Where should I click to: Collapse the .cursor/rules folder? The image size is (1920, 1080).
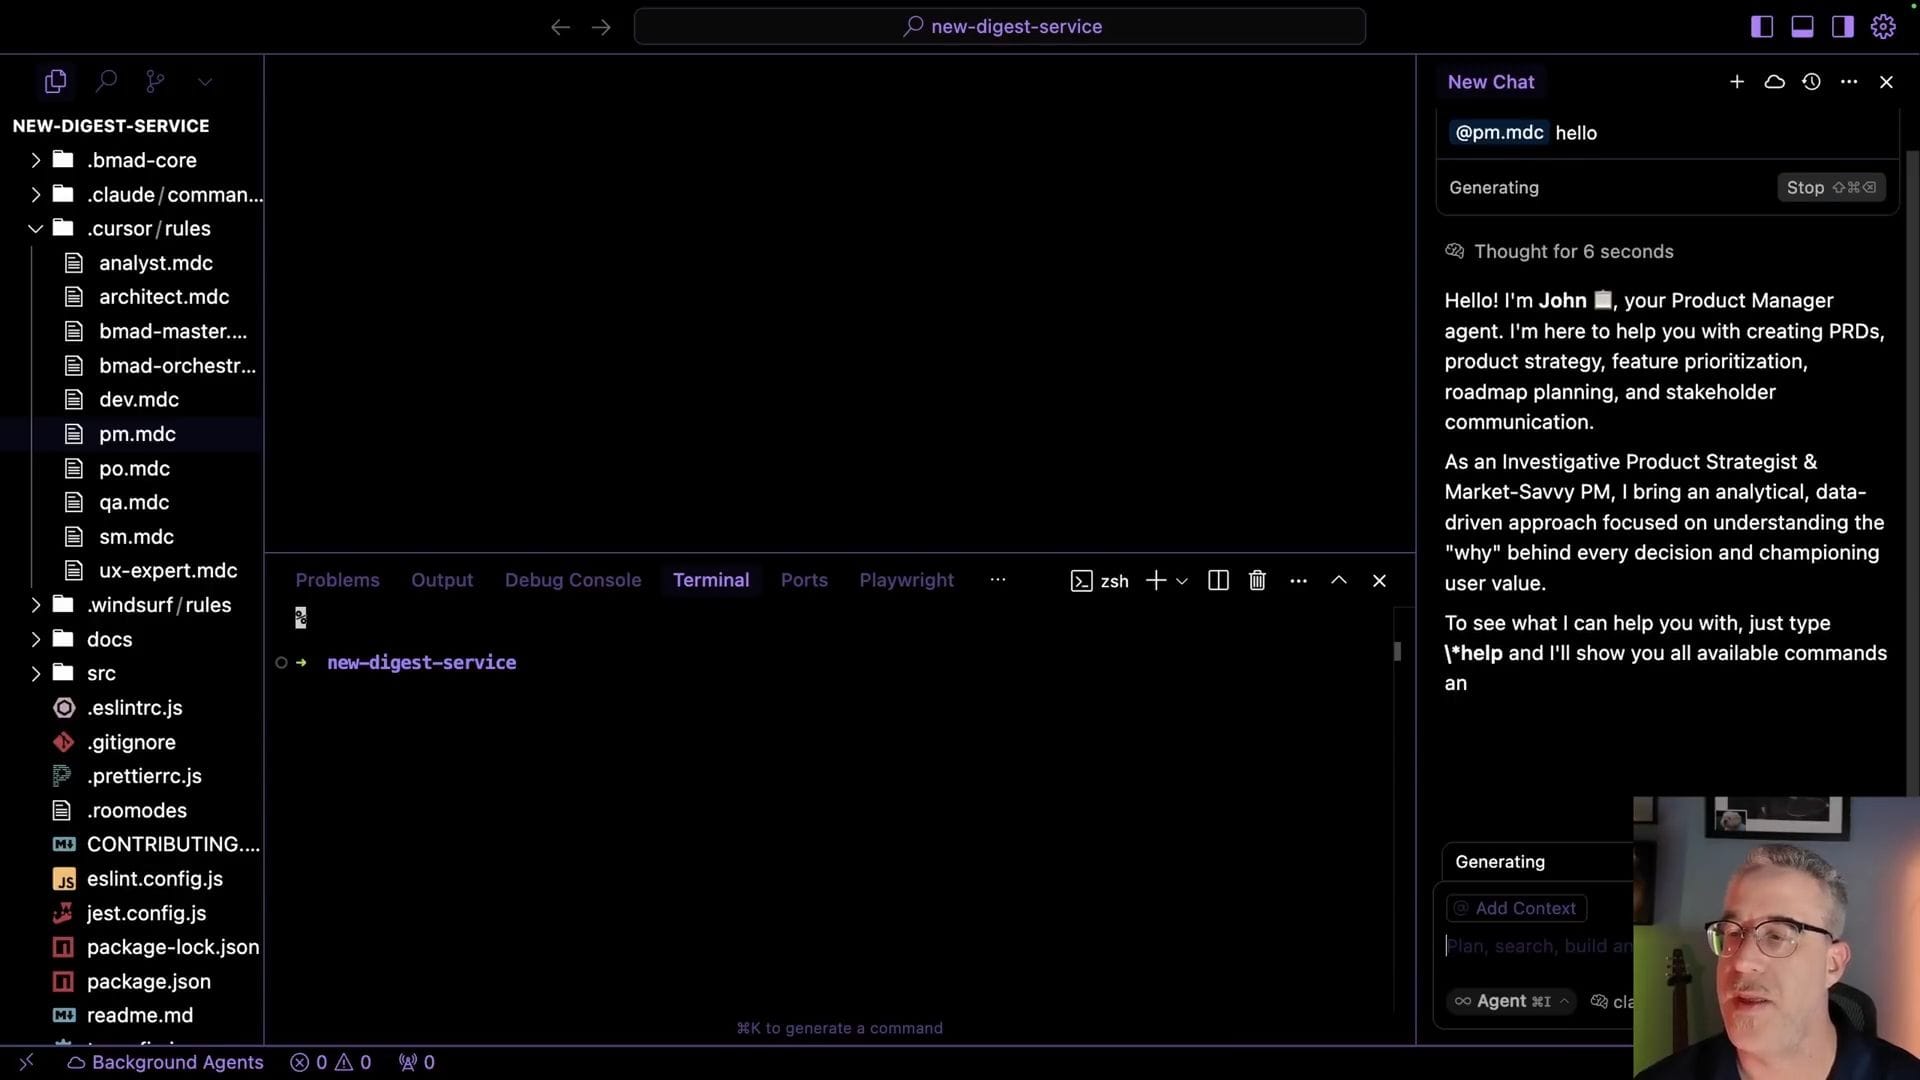tap(36, 229)
